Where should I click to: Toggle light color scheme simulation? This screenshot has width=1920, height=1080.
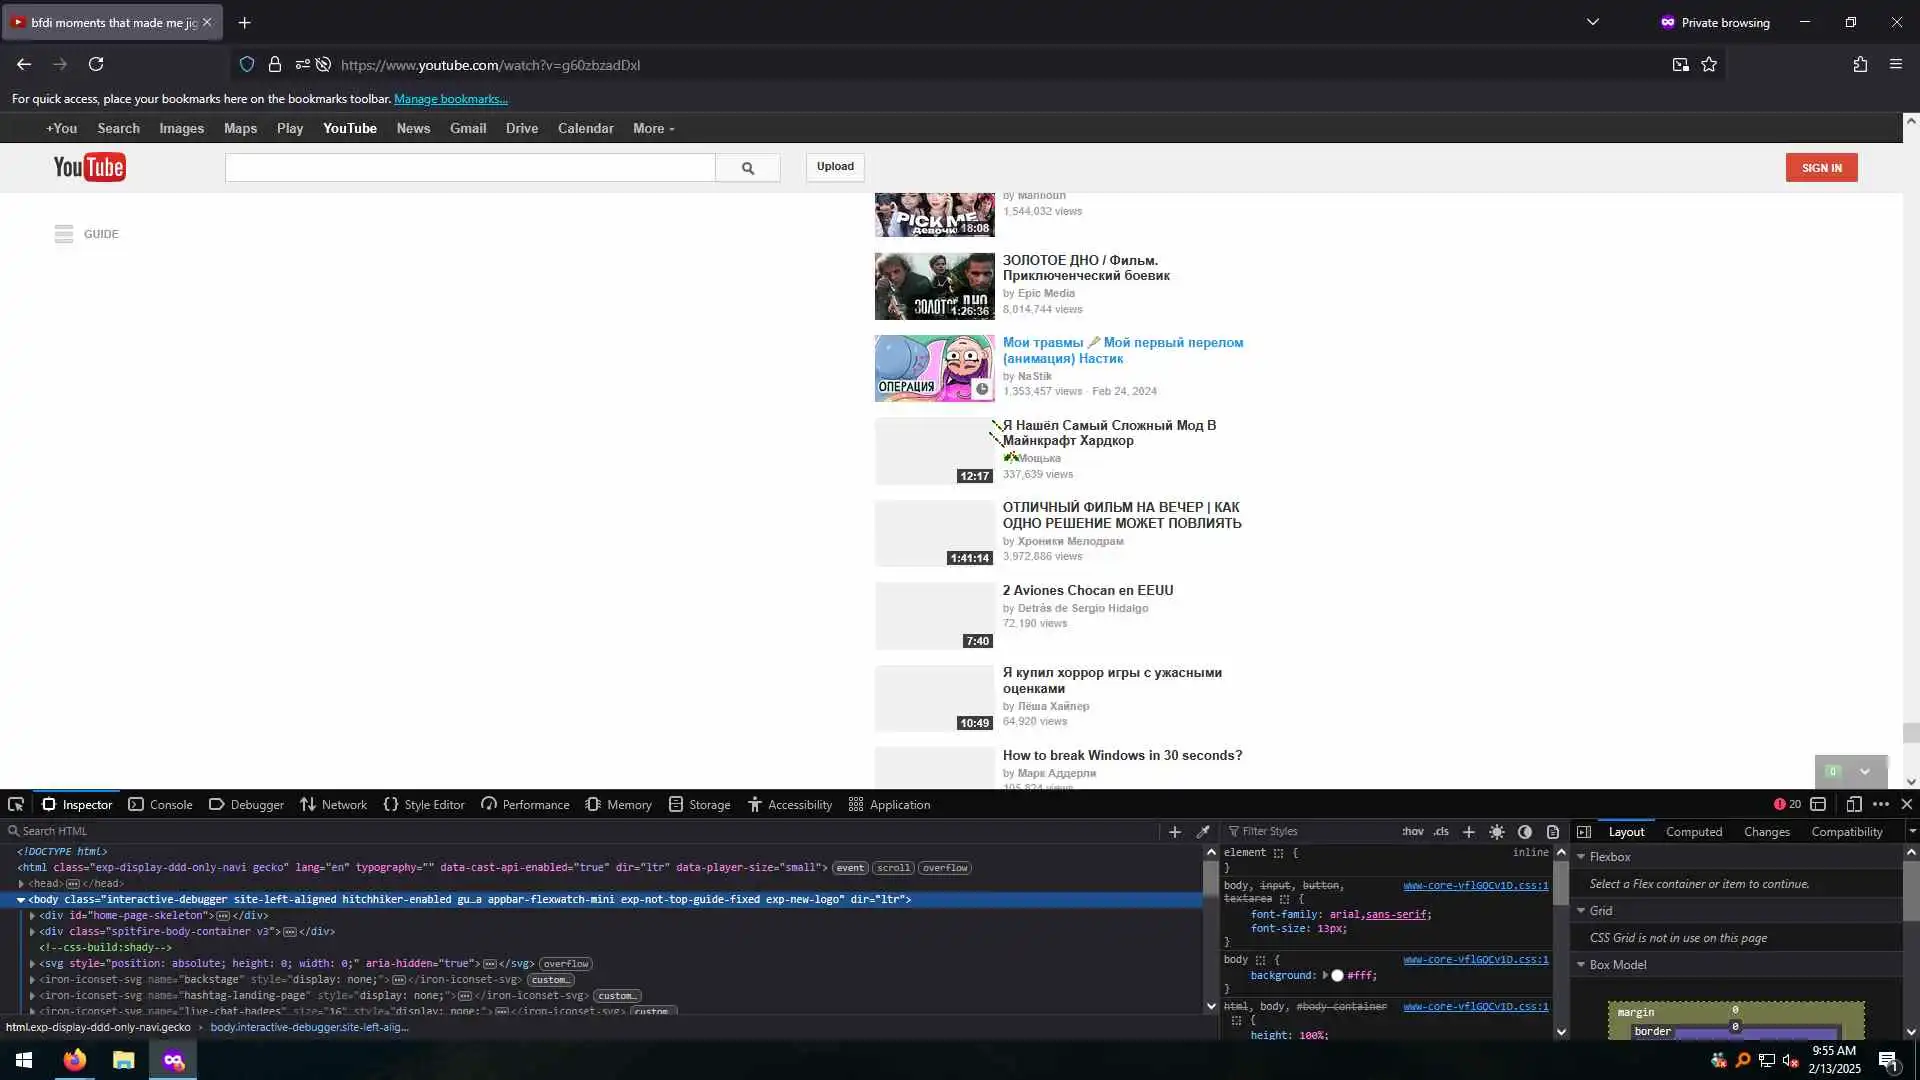click(x=1496, y=831)
